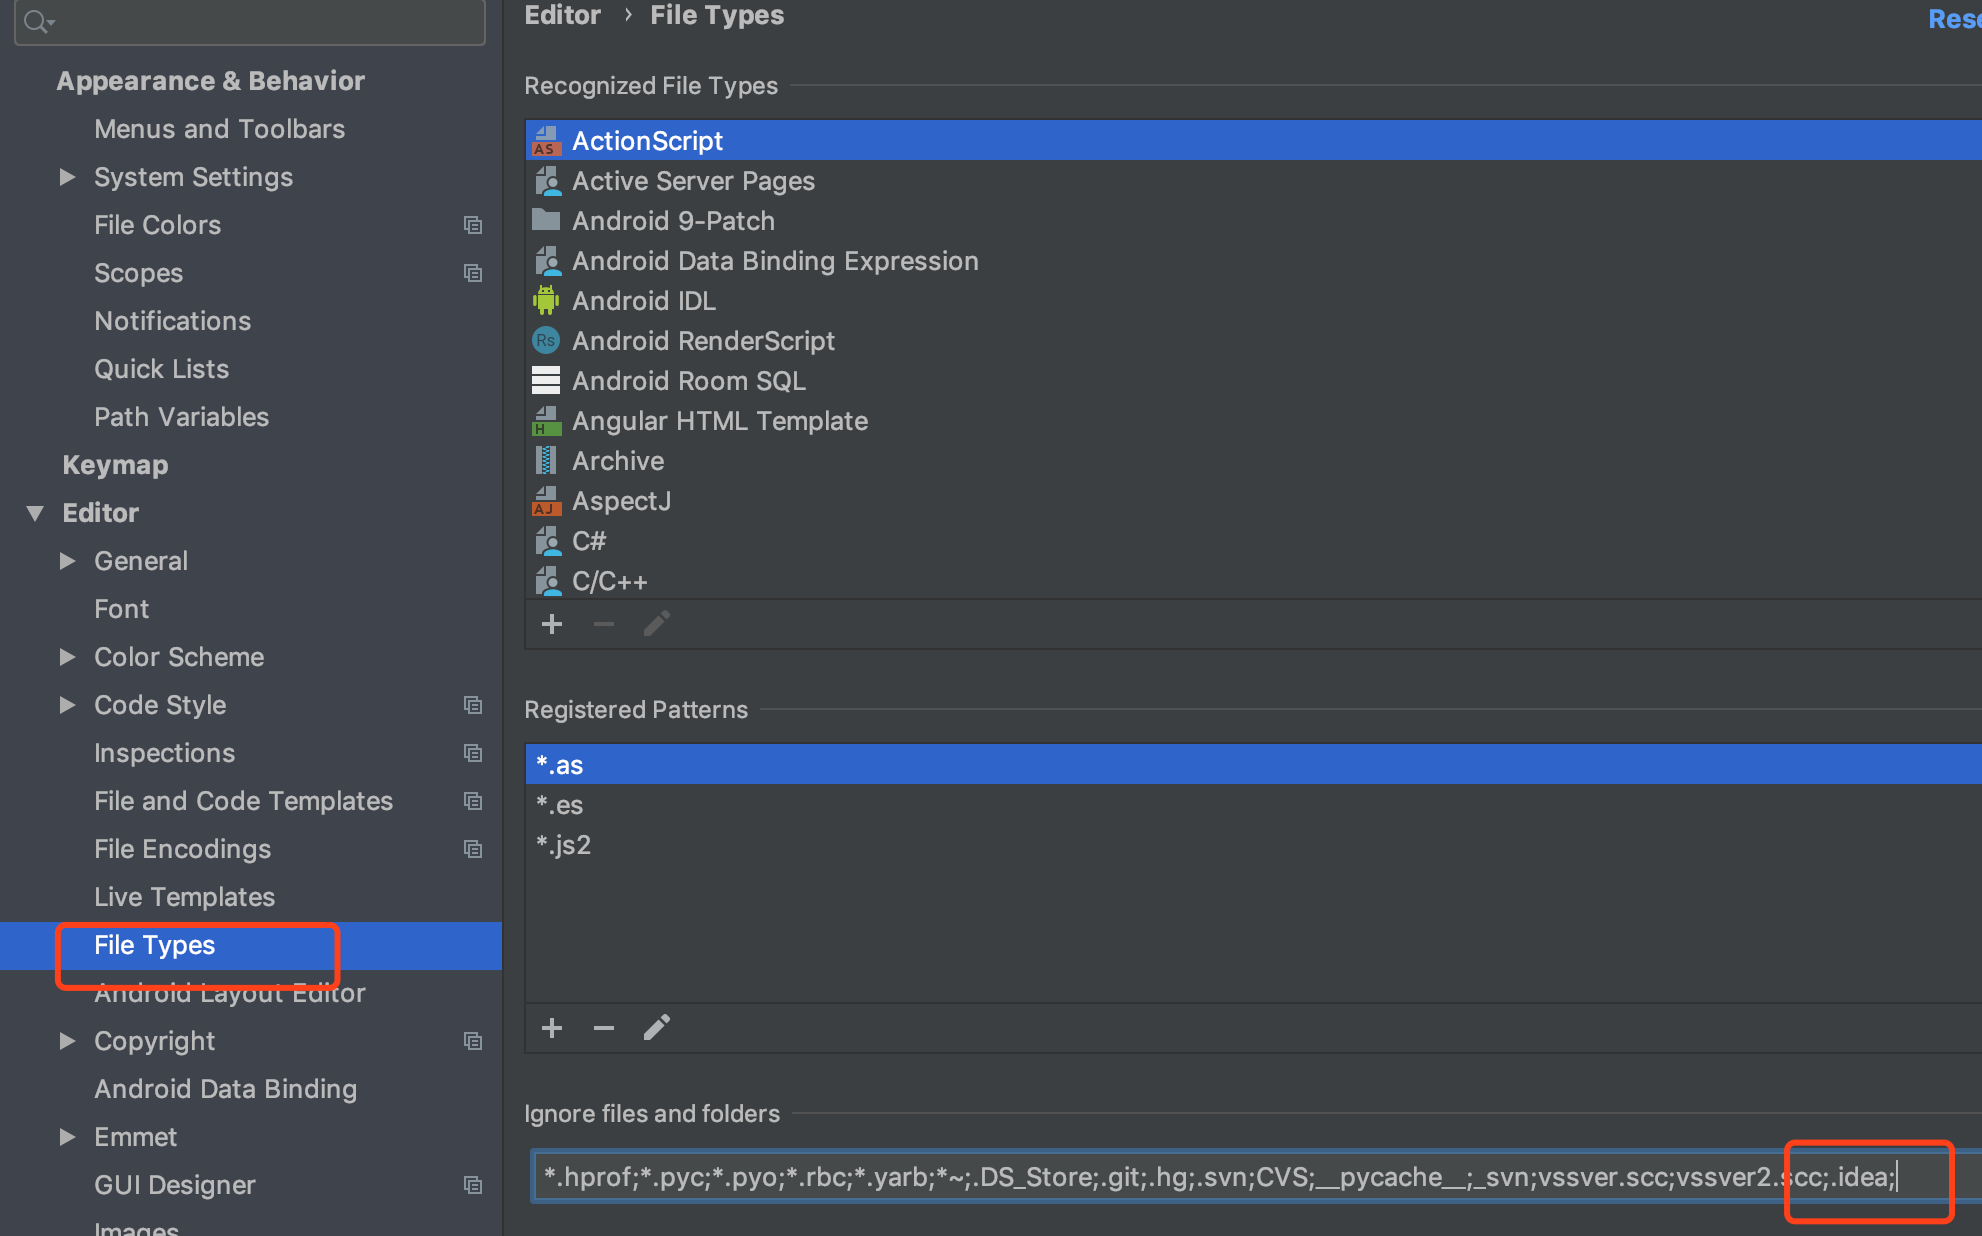Click the Reset link
Image resolution: width=1982 pixels, height=1236 pixels.
pos(1953,18)
